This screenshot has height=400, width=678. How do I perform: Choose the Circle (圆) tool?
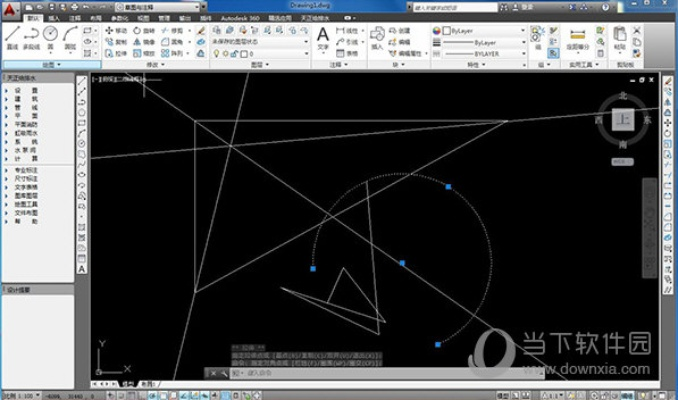[x=50, y=36]
